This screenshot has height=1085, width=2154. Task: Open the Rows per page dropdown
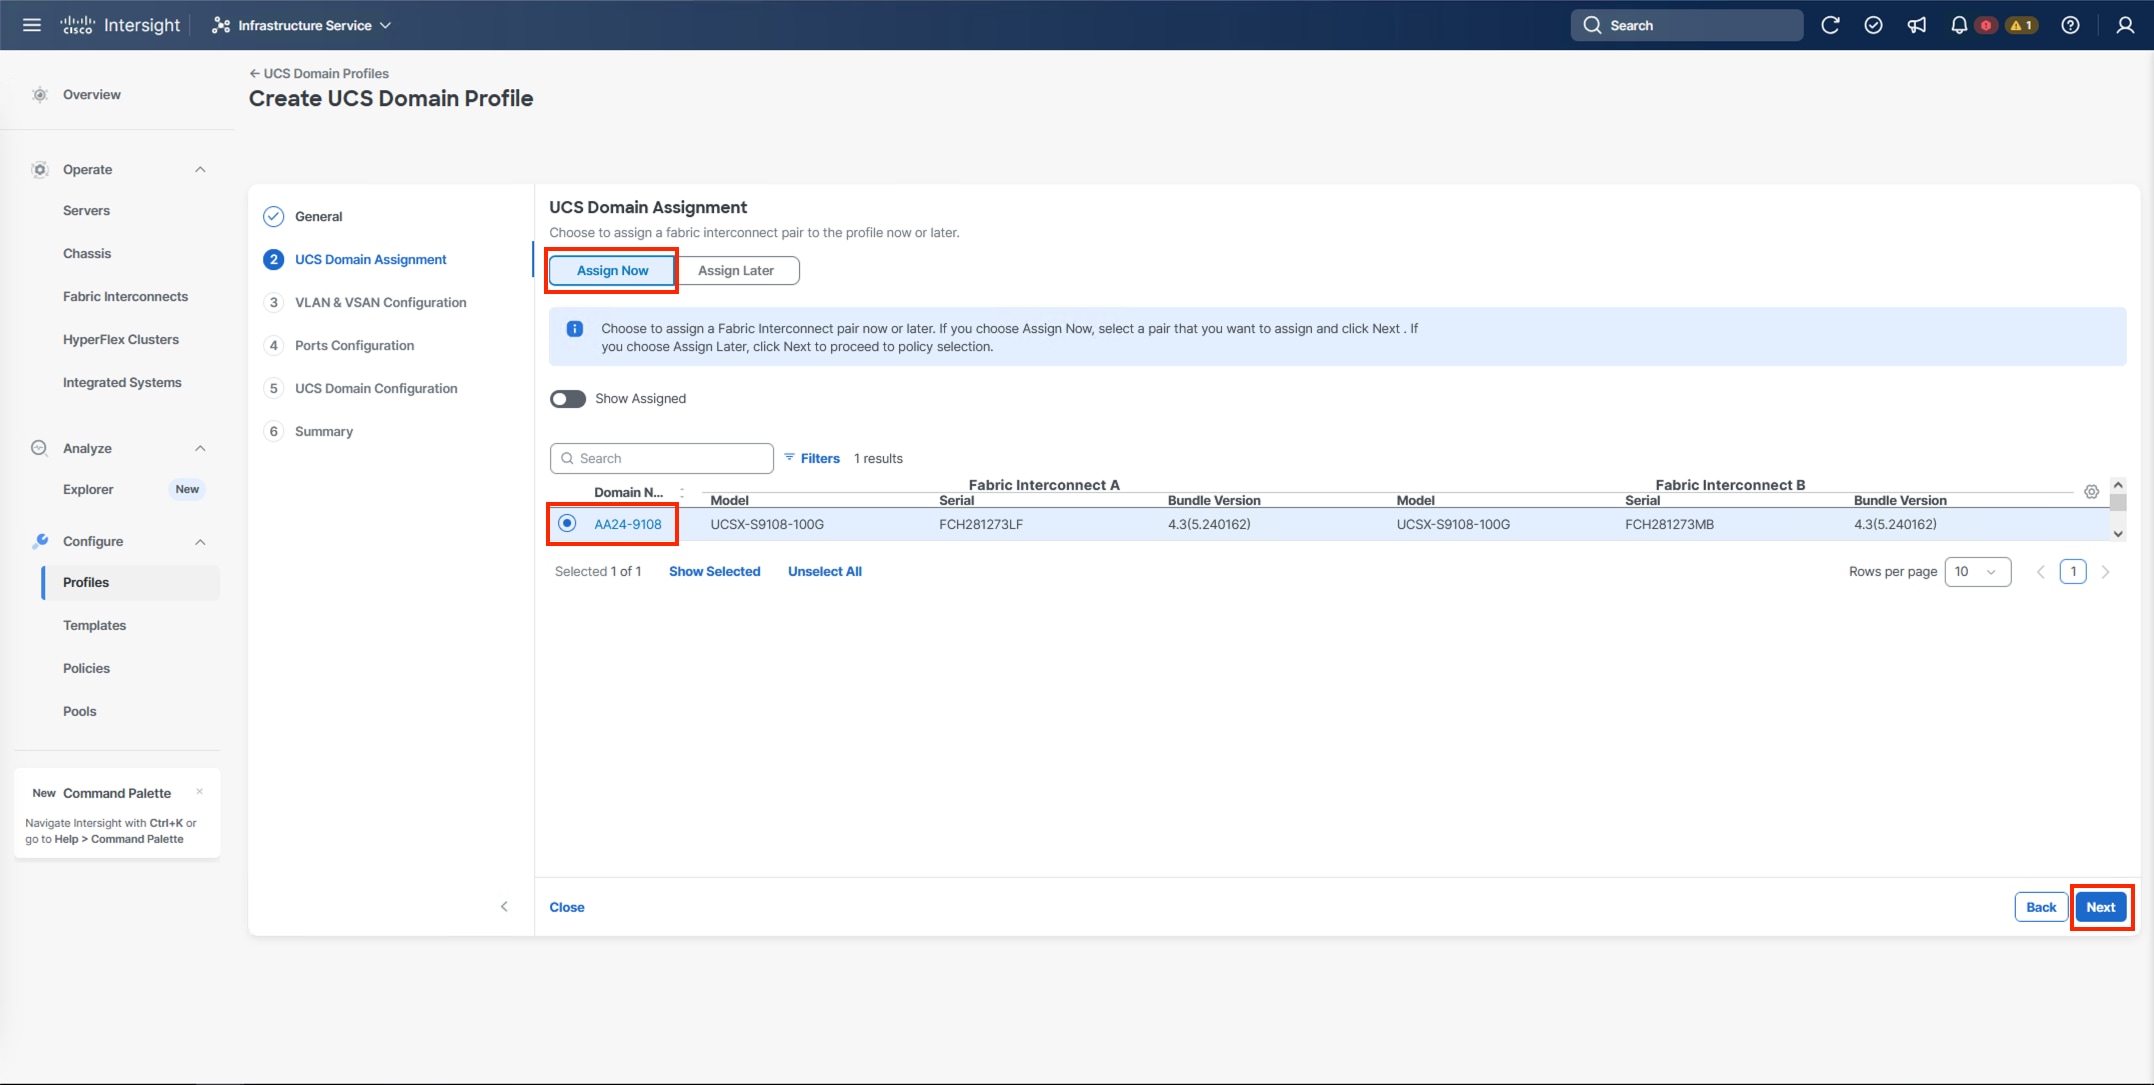(1977, 571)
